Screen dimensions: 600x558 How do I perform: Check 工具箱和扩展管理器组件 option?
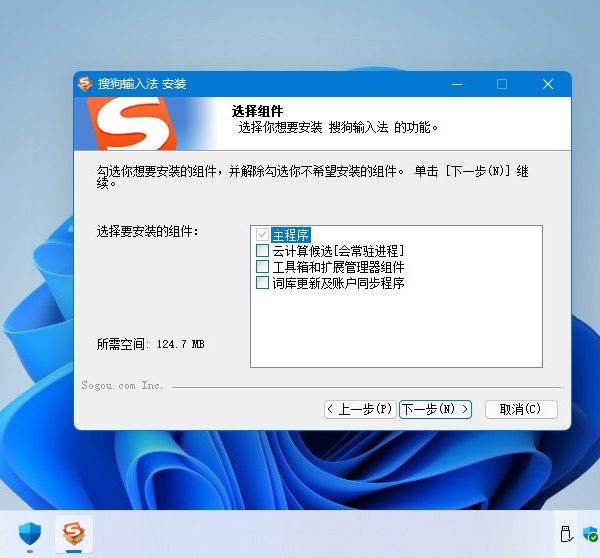tap(263, 267)
